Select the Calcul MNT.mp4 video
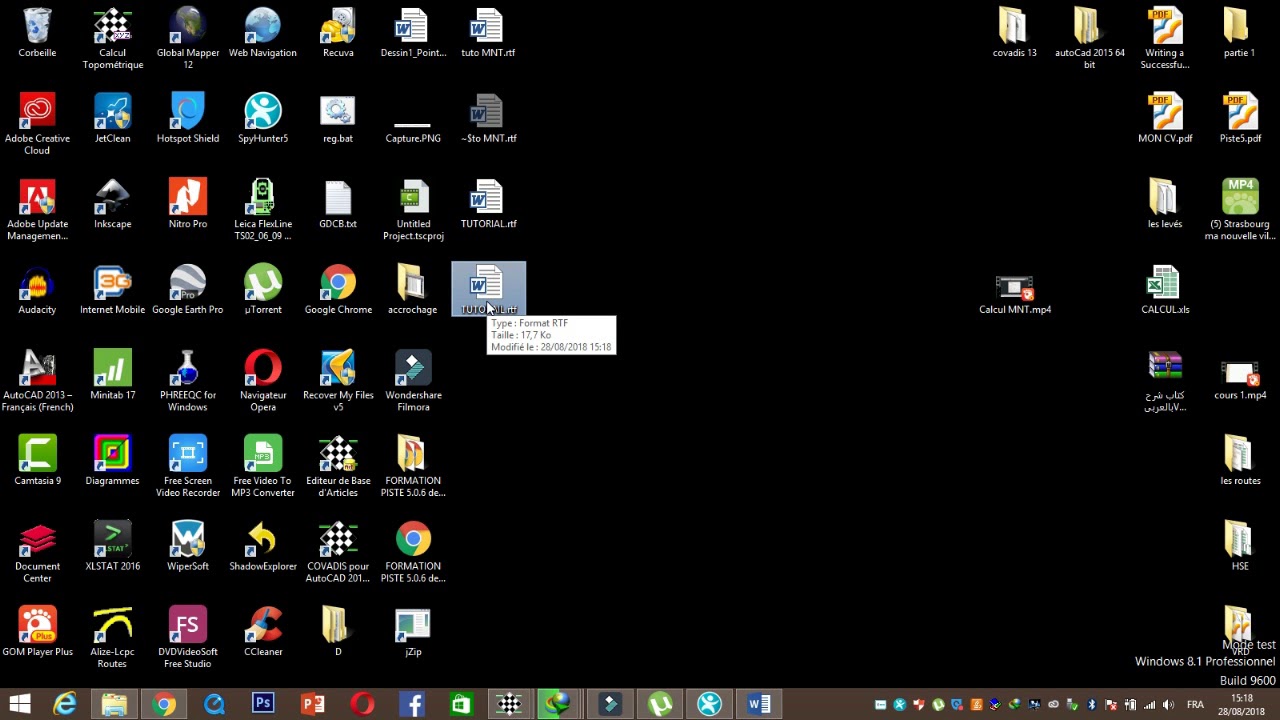Screen dimensions: 1280x720 [1014, 295]
